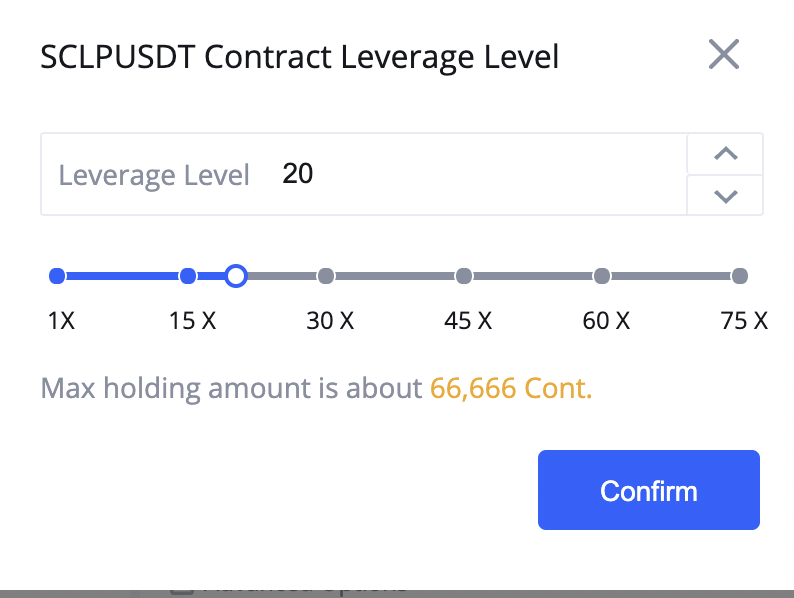794x598 pixels.
Task: Increase leverage with the up chevron
Action: pos(725,153)
